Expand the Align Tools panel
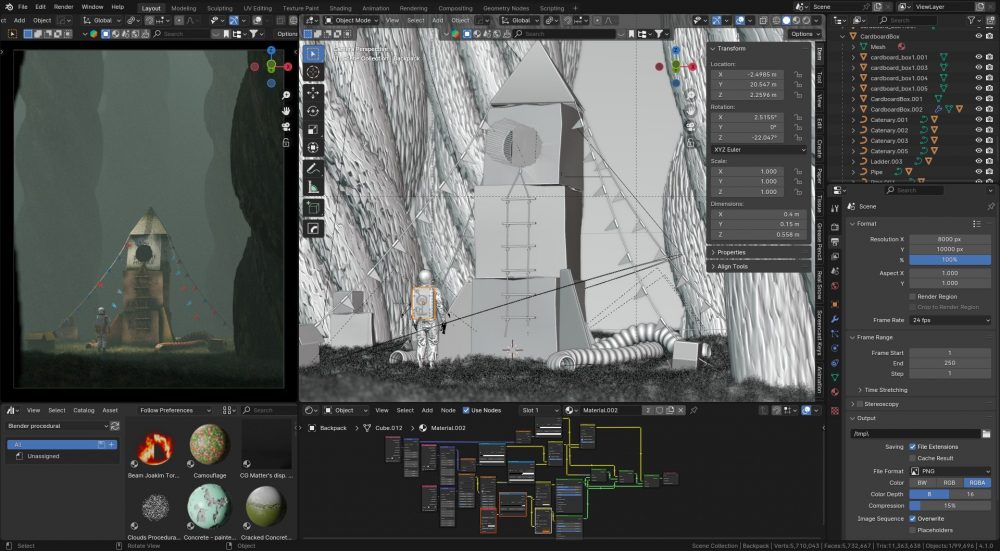This screenshot has width=1000, height=551. pyautogui.click(x=732, y=267)
